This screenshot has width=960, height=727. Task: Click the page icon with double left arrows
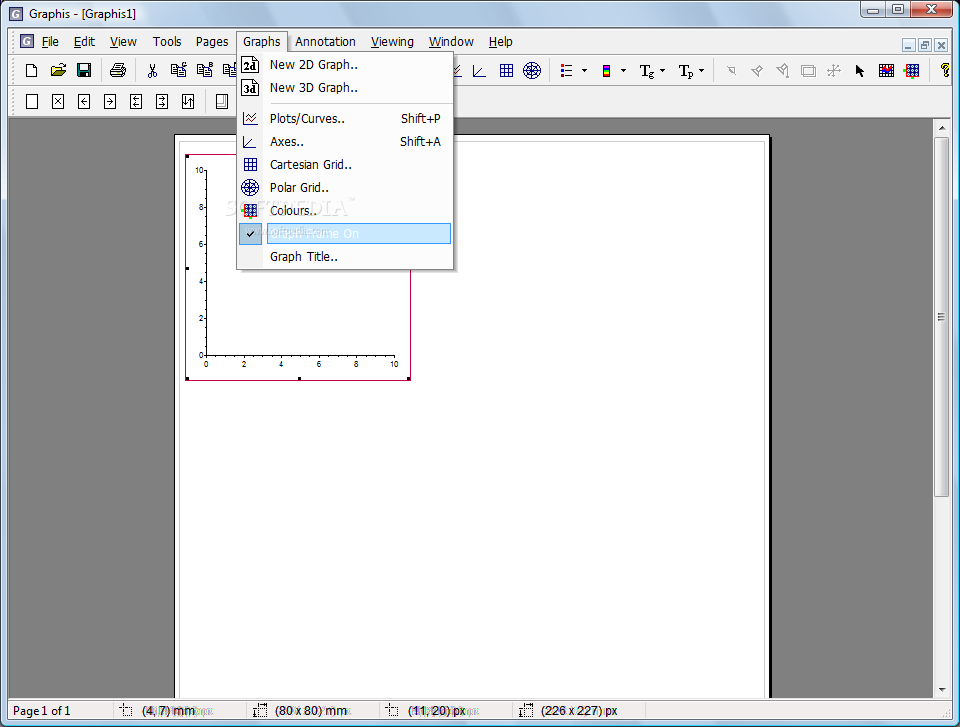tap(136, 102)
